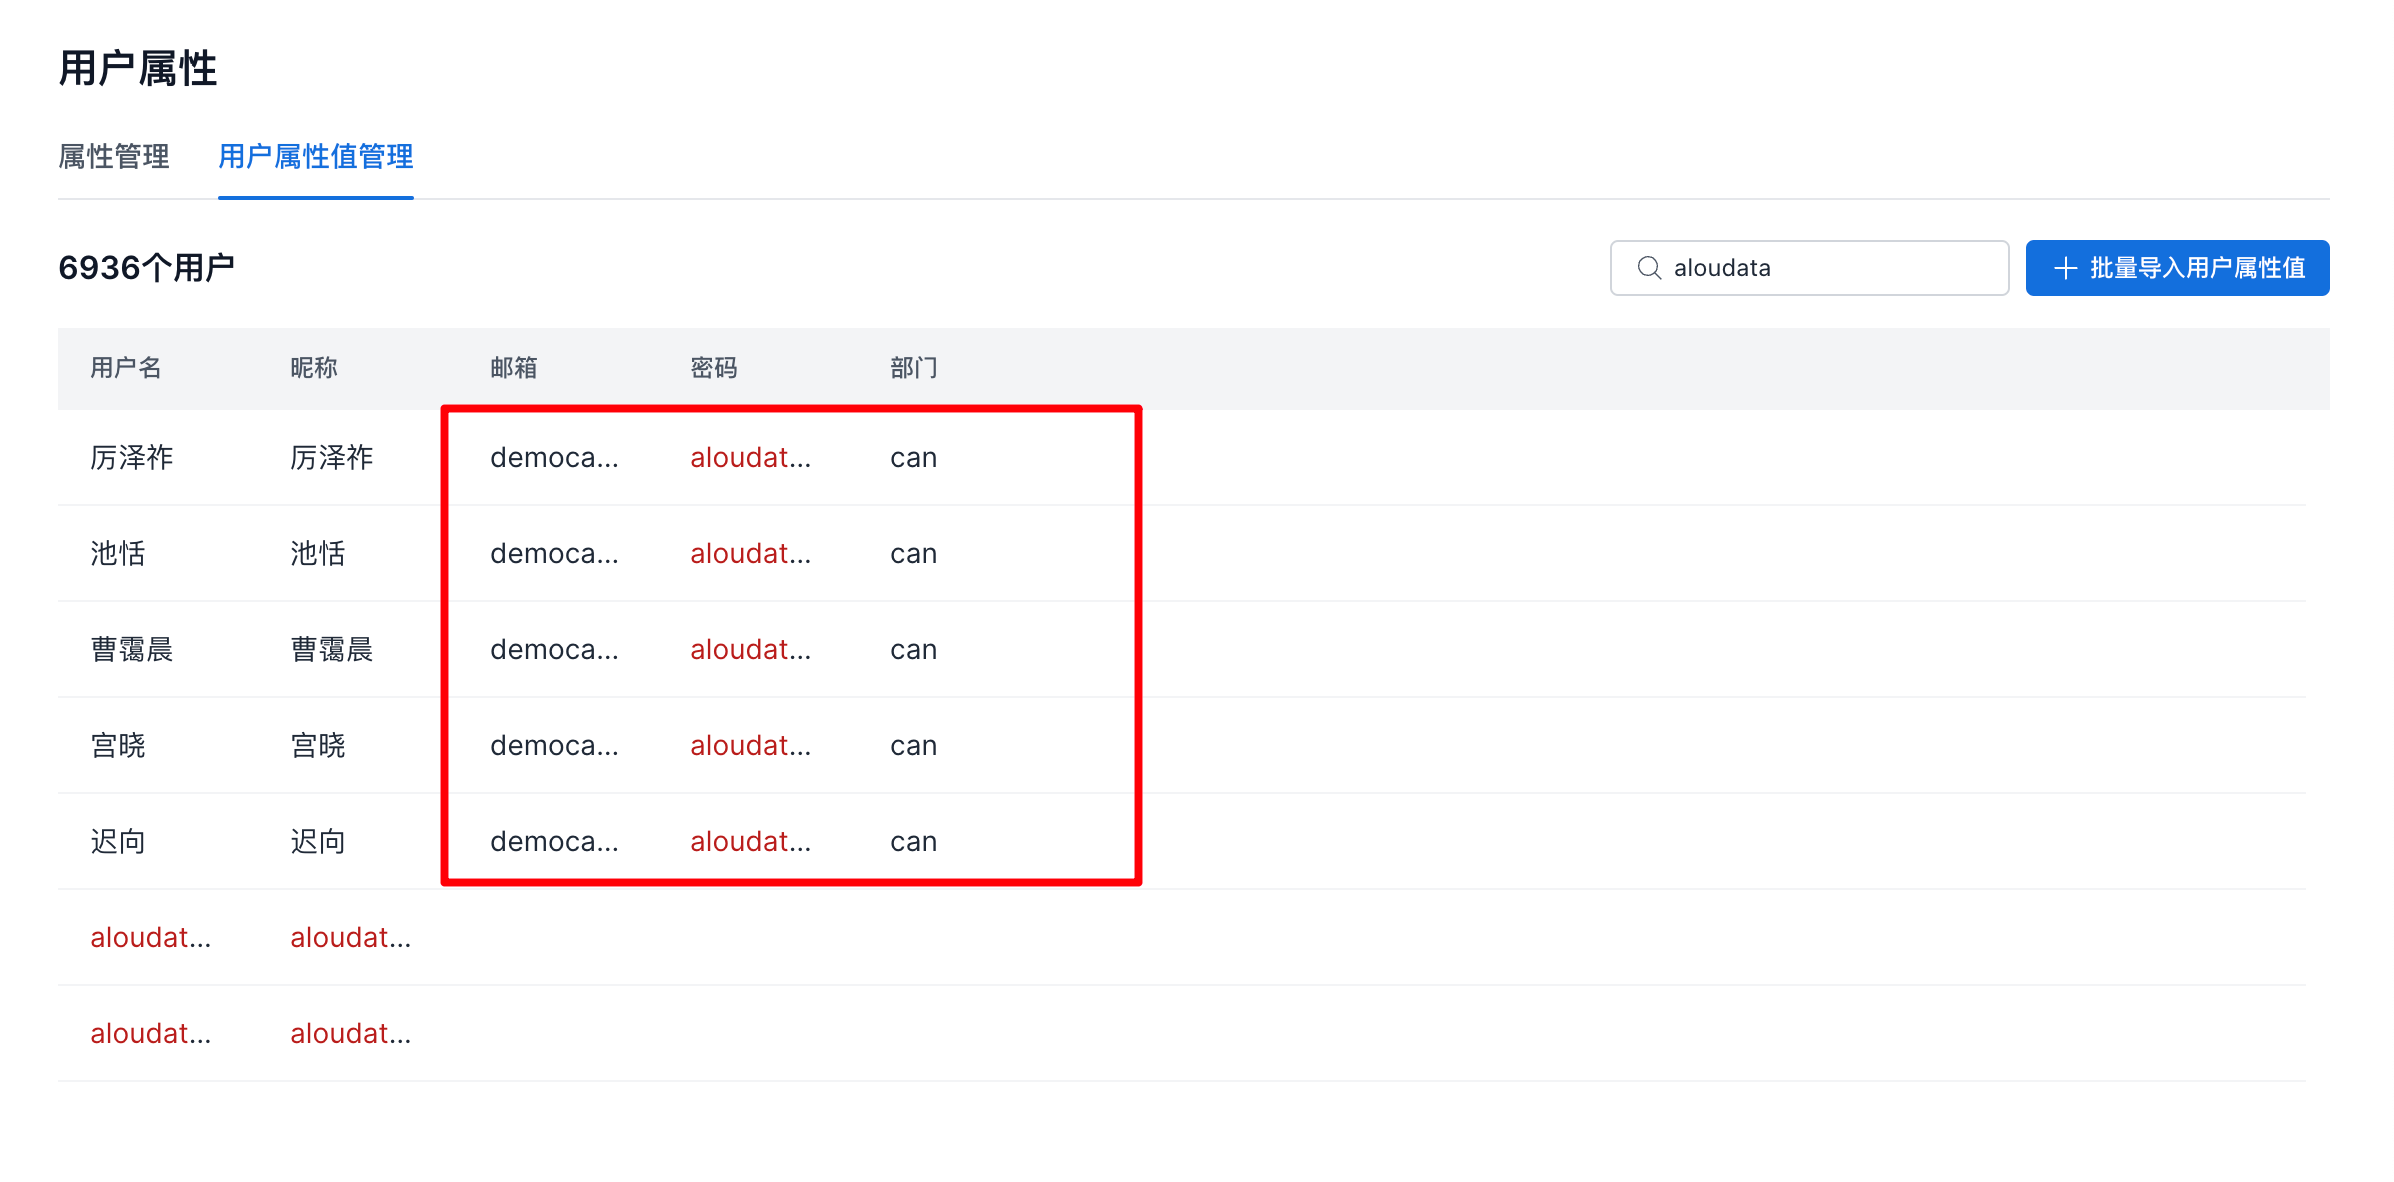Click 宫晓 user's department cell
The height and width of the screenshot is (1182, 2394).
[913, 746]
